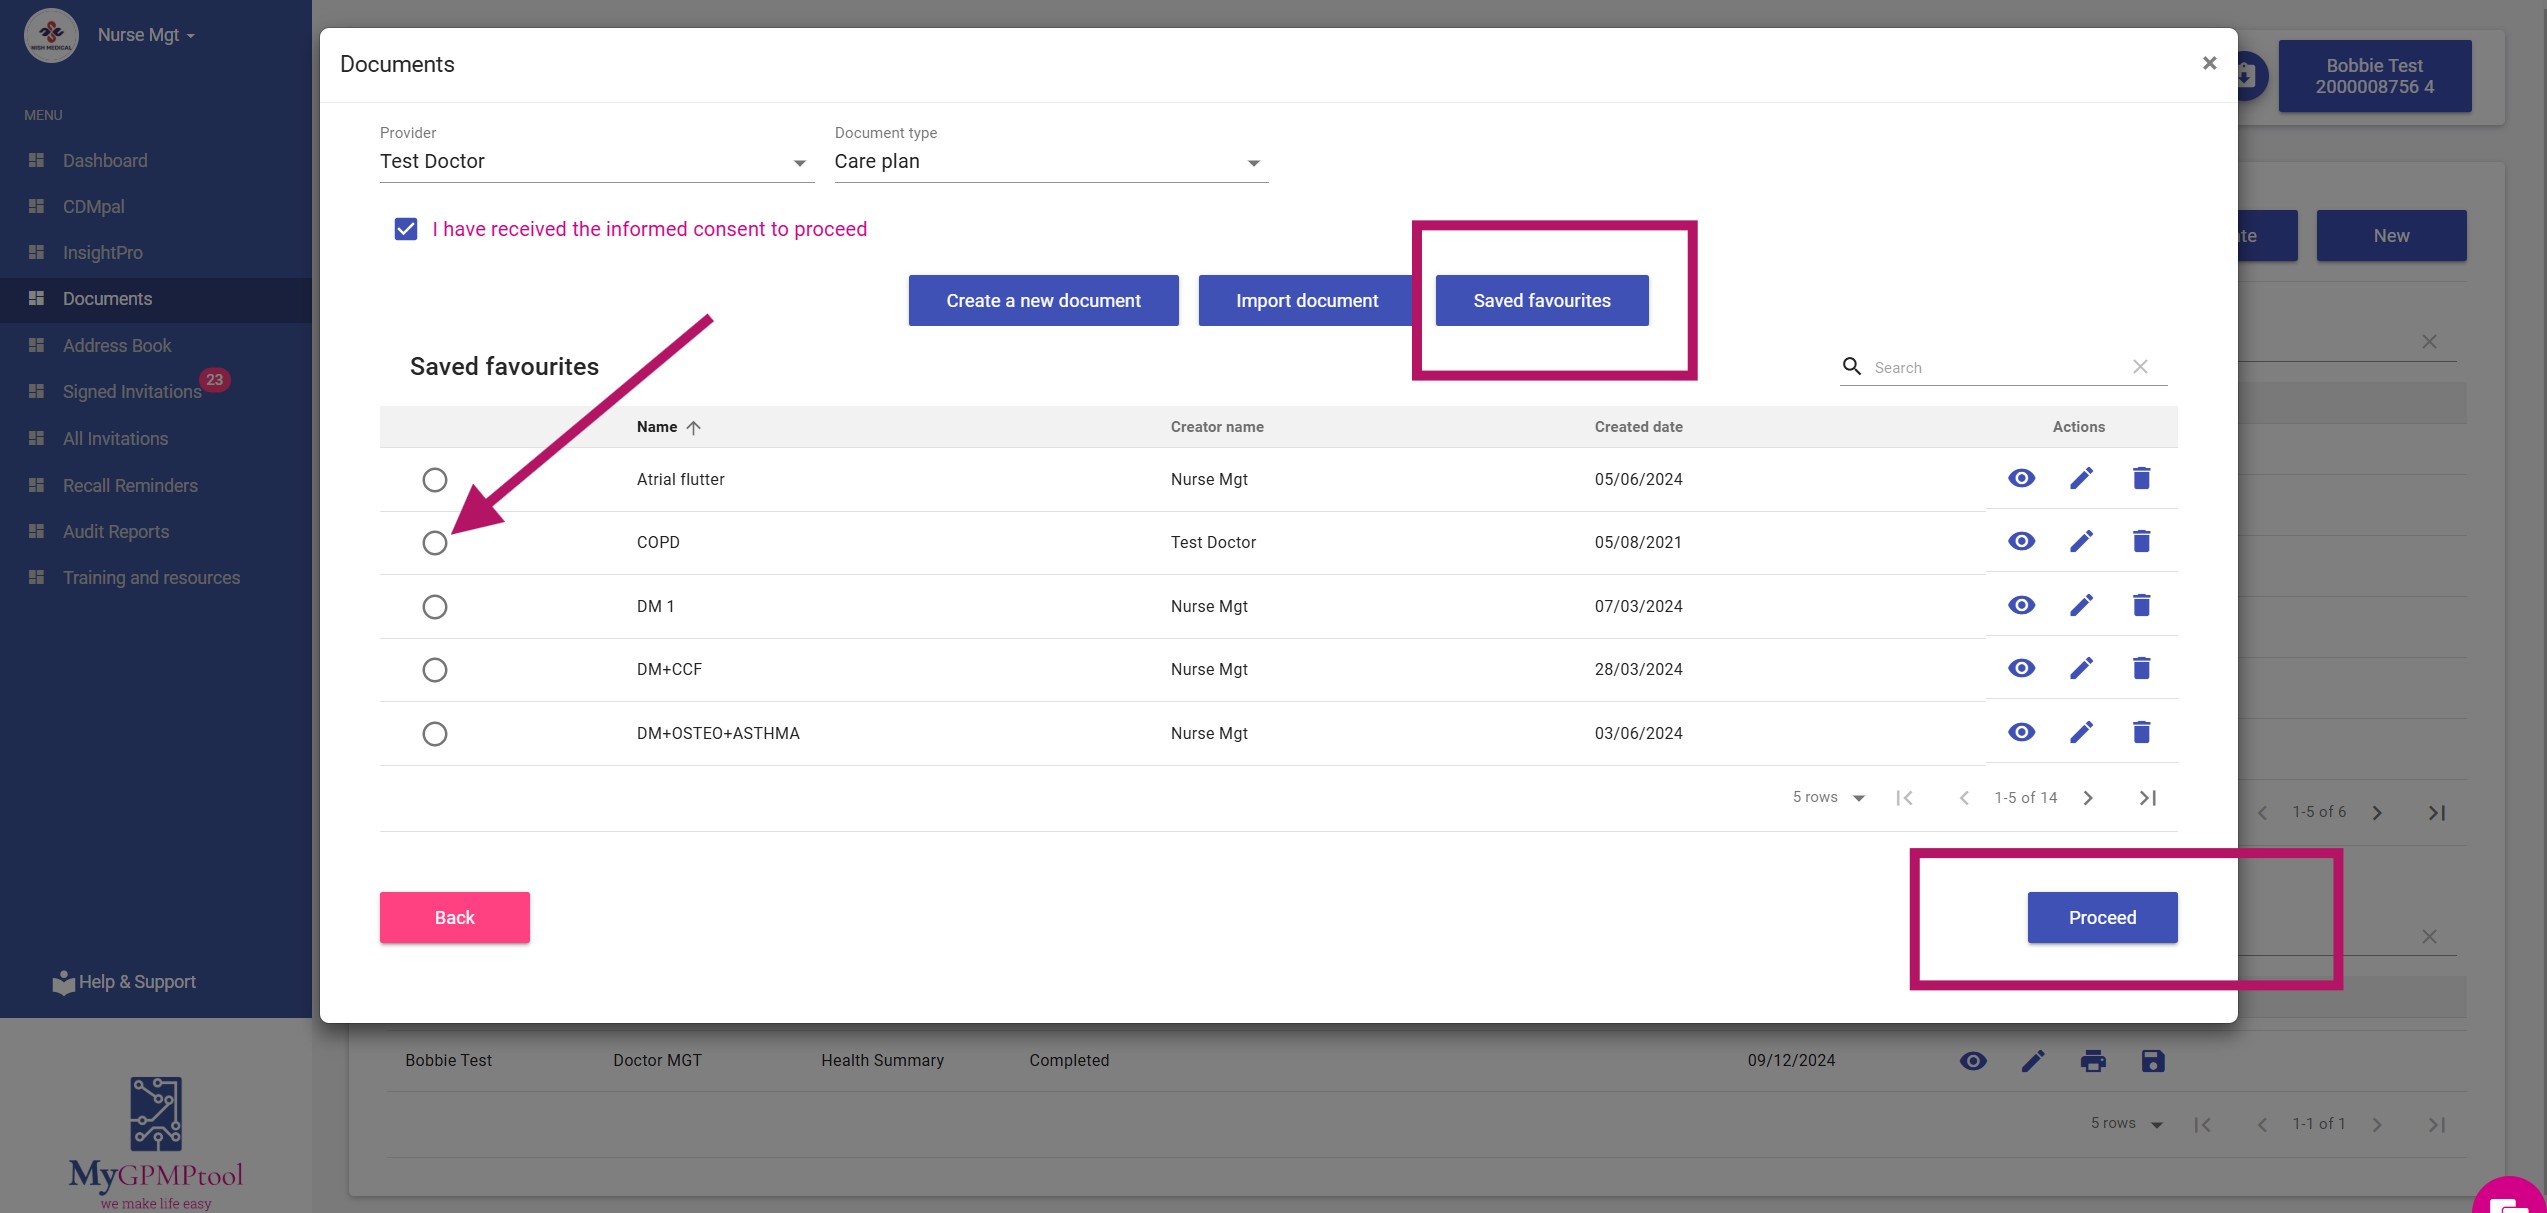Screen dimensions: 2547x1213
Task: Uncheck the informed consent checkbox
Action: point(405,229)
